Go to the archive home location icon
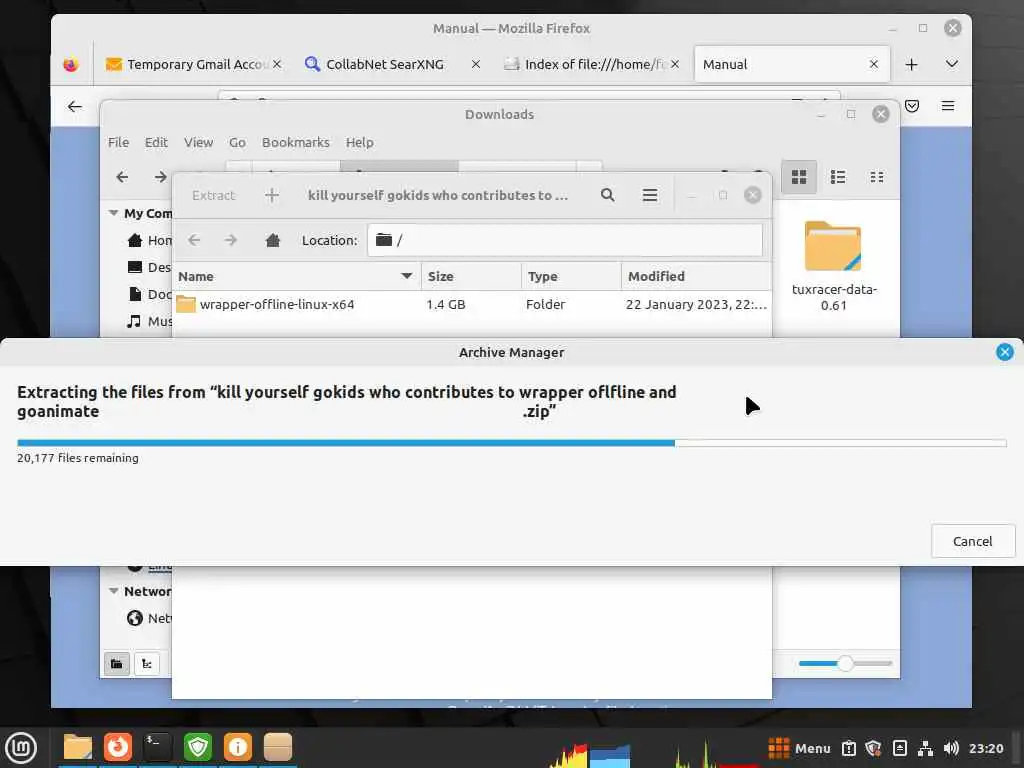Image resolution: width=1024 pixels, height=768 pixels. pyautogui.click(x=273, y=240)
